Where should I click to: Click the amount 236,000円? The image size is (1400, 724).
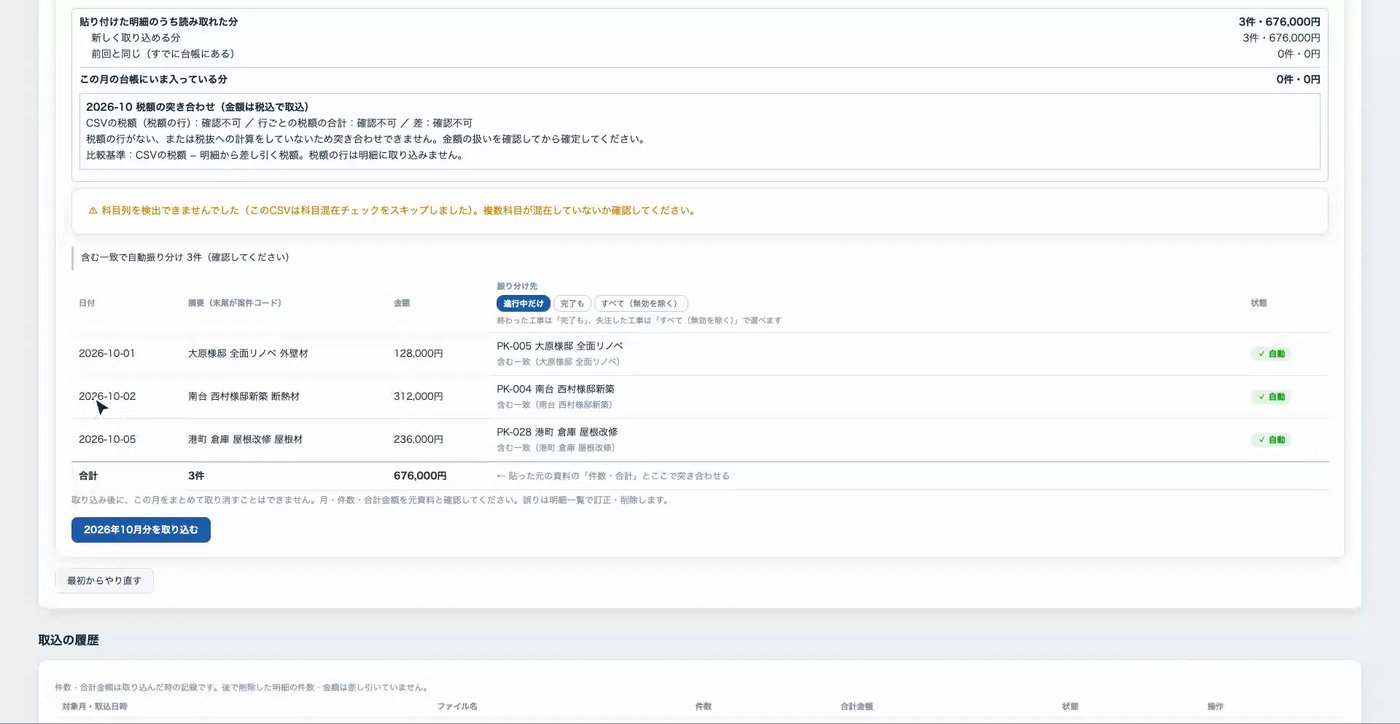tap(418, 440)
